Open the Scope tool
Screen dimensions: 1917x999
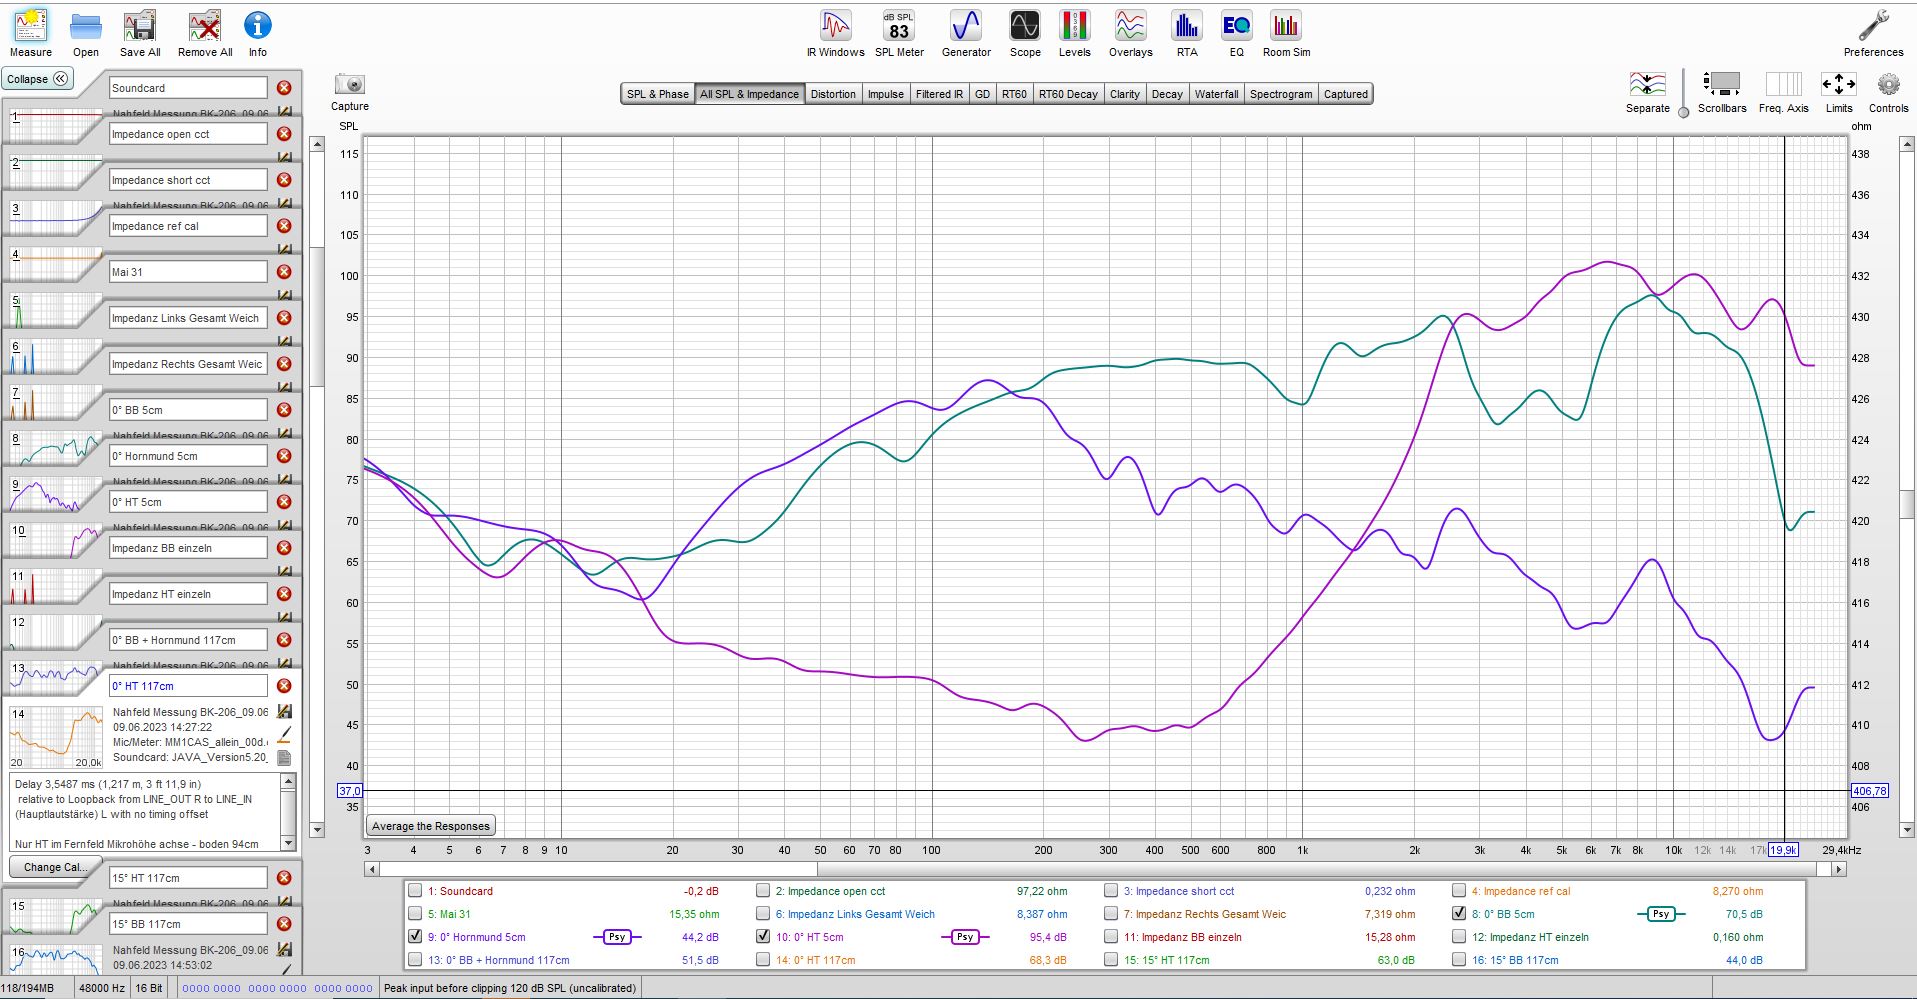coord(1025,34)
